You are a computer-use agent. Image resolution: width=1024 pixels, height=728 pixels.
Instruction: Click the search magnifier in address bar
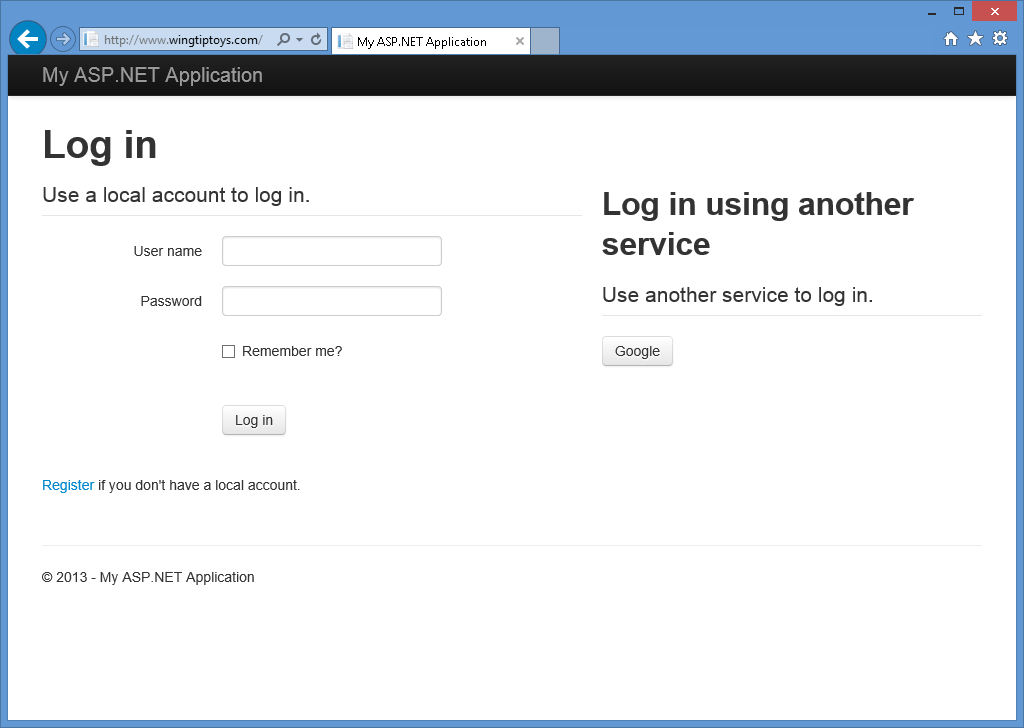pyautogui.click(x=283, y=39)
